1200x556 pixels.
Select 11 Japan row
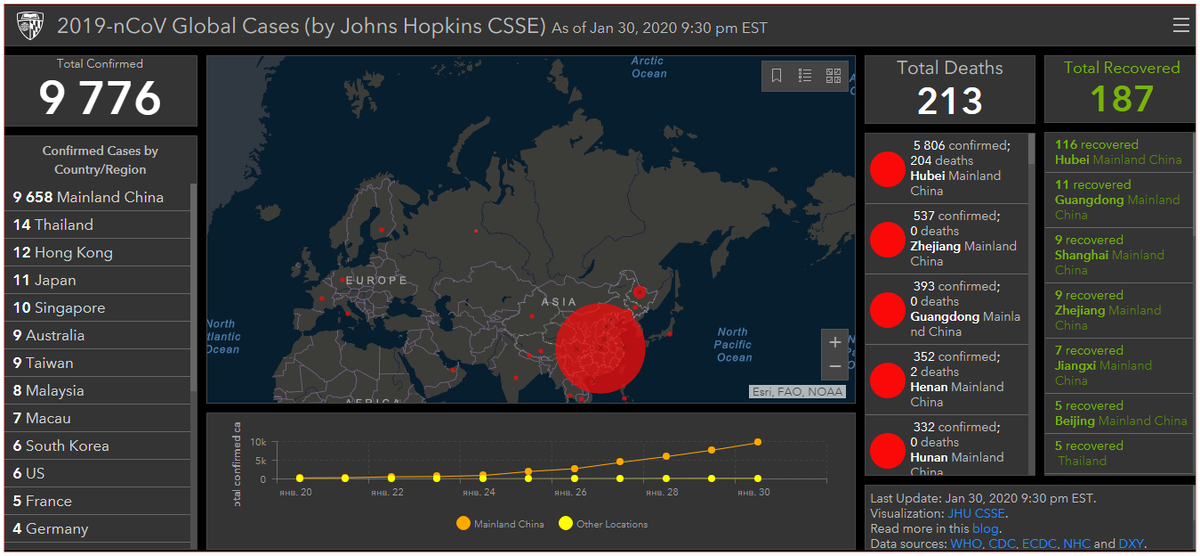coord(97,280)
